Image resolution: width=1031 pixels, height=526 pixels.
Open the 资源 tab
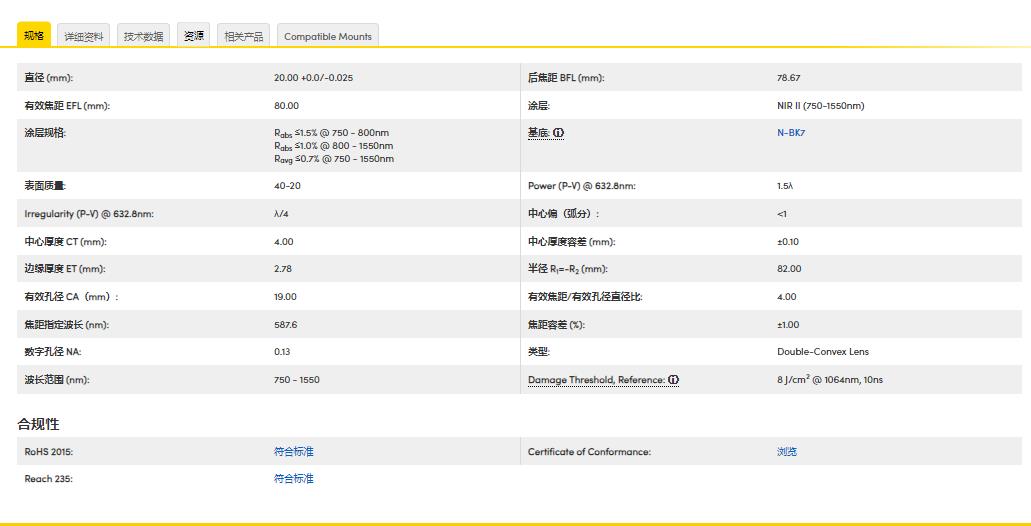pyautogui.click(x=193, y=36)
